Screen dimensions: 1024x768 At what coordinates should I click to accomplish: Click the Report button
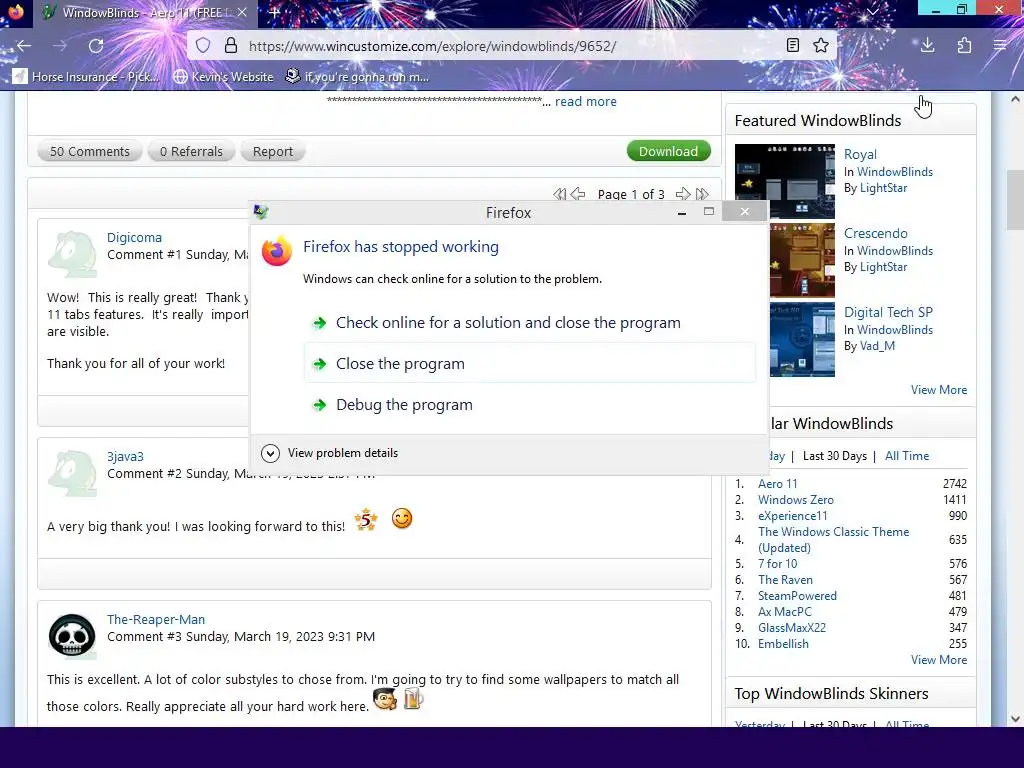272,152
